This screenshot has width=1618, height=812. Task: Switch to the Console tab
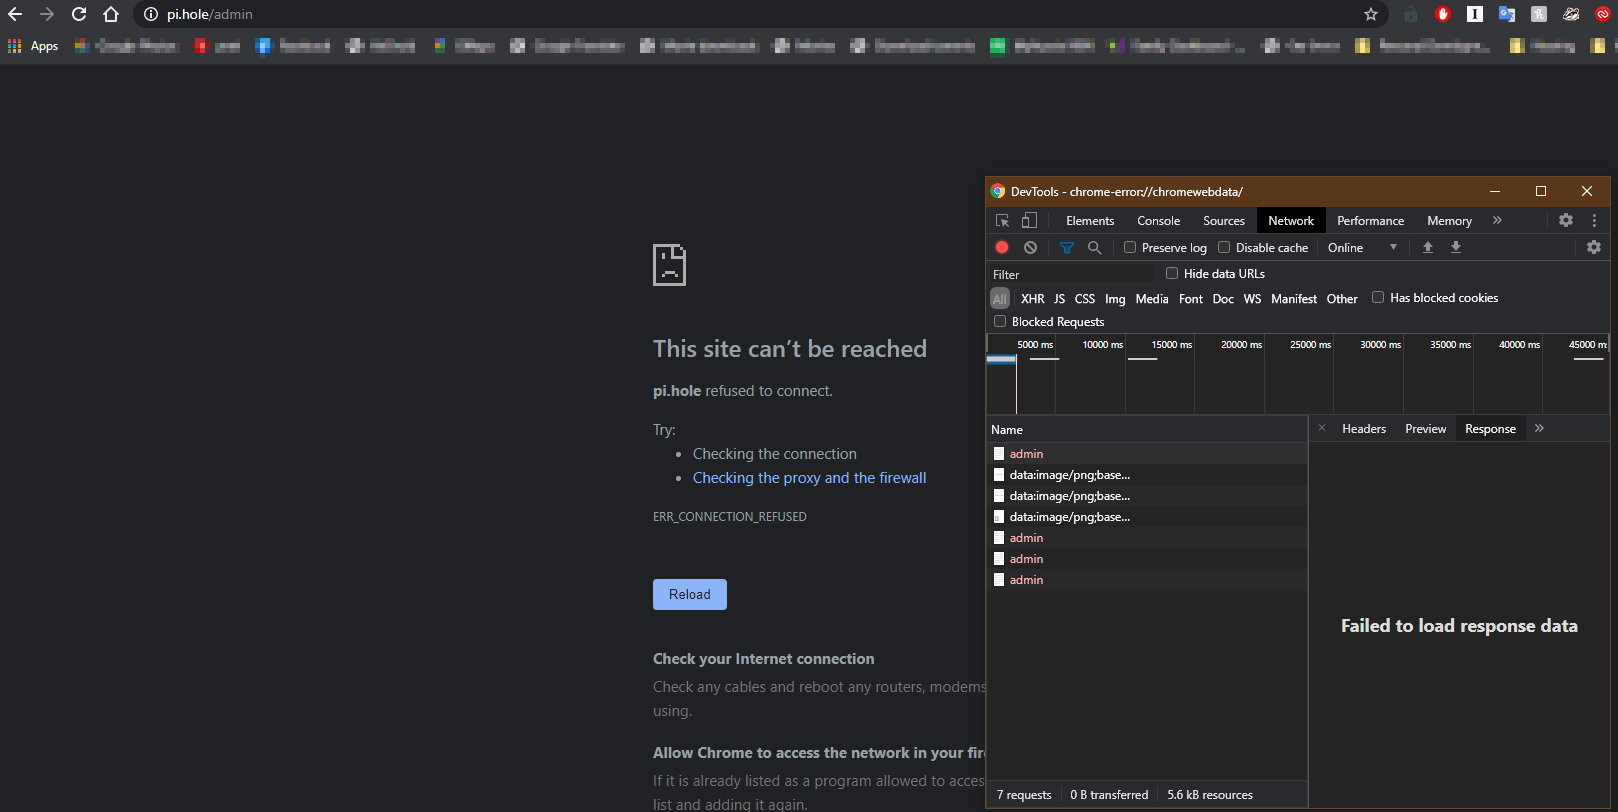(x=1158, y=221)
